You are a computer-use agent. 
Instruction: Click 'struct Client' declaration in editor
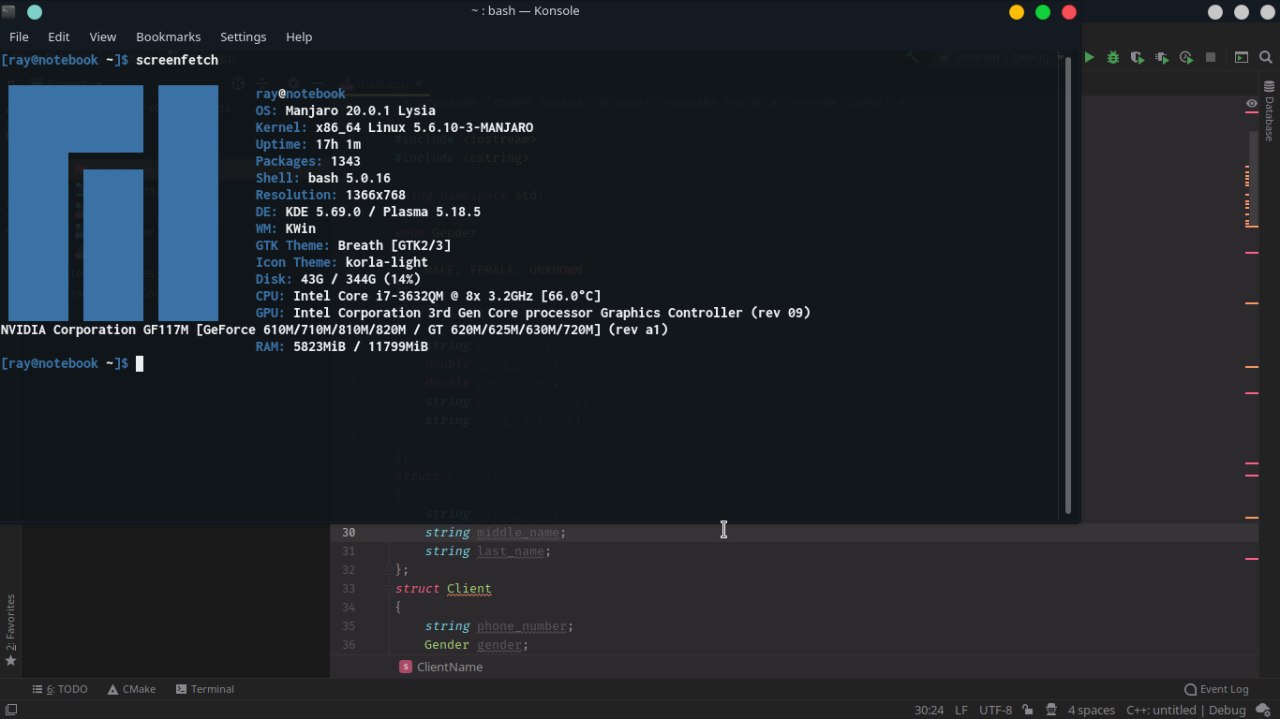click(443, 589)
